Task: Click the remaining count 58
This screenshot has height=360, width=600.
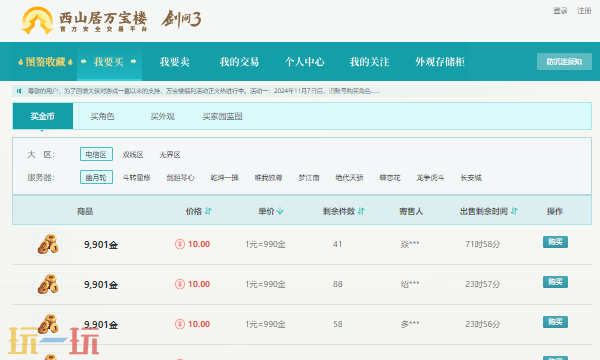Action: (x=338, y=324)
